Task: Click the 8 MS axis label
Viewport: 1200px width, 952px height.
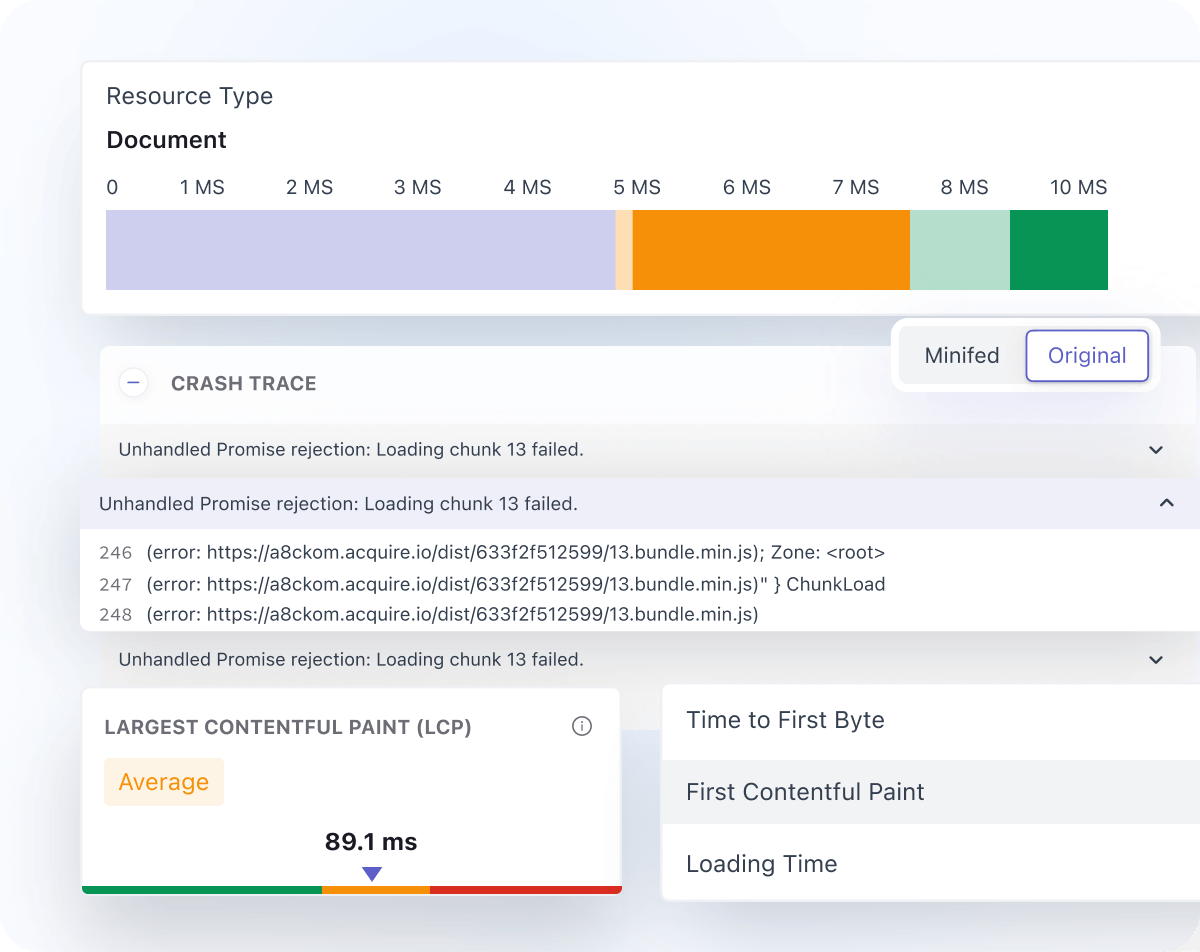Action: pos(965,188)
